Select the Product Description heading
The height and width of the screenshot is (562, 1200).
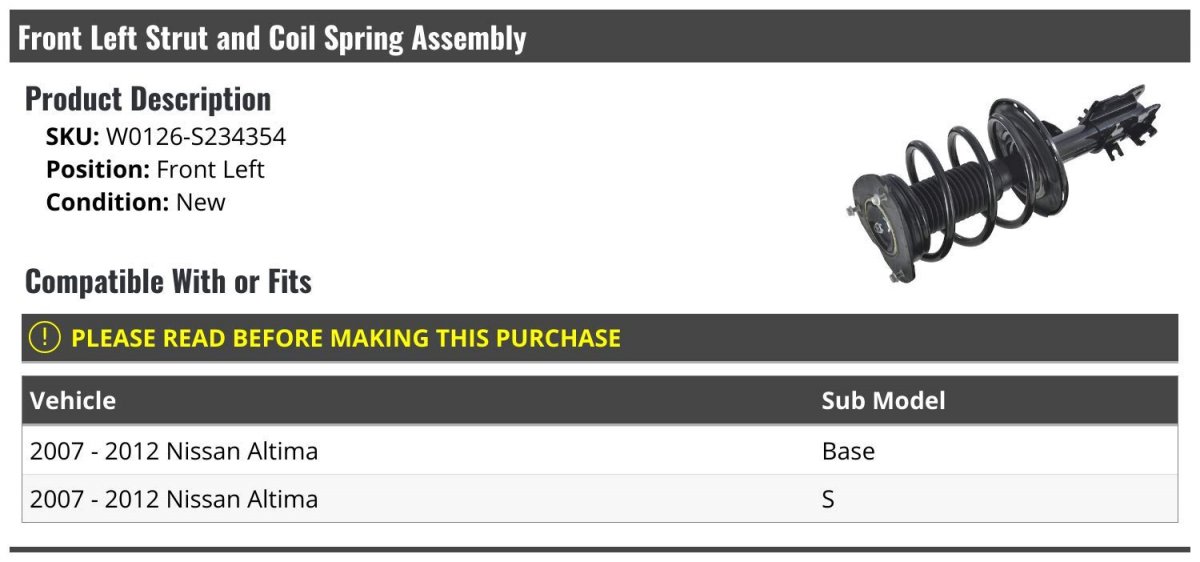coord(148,99)
